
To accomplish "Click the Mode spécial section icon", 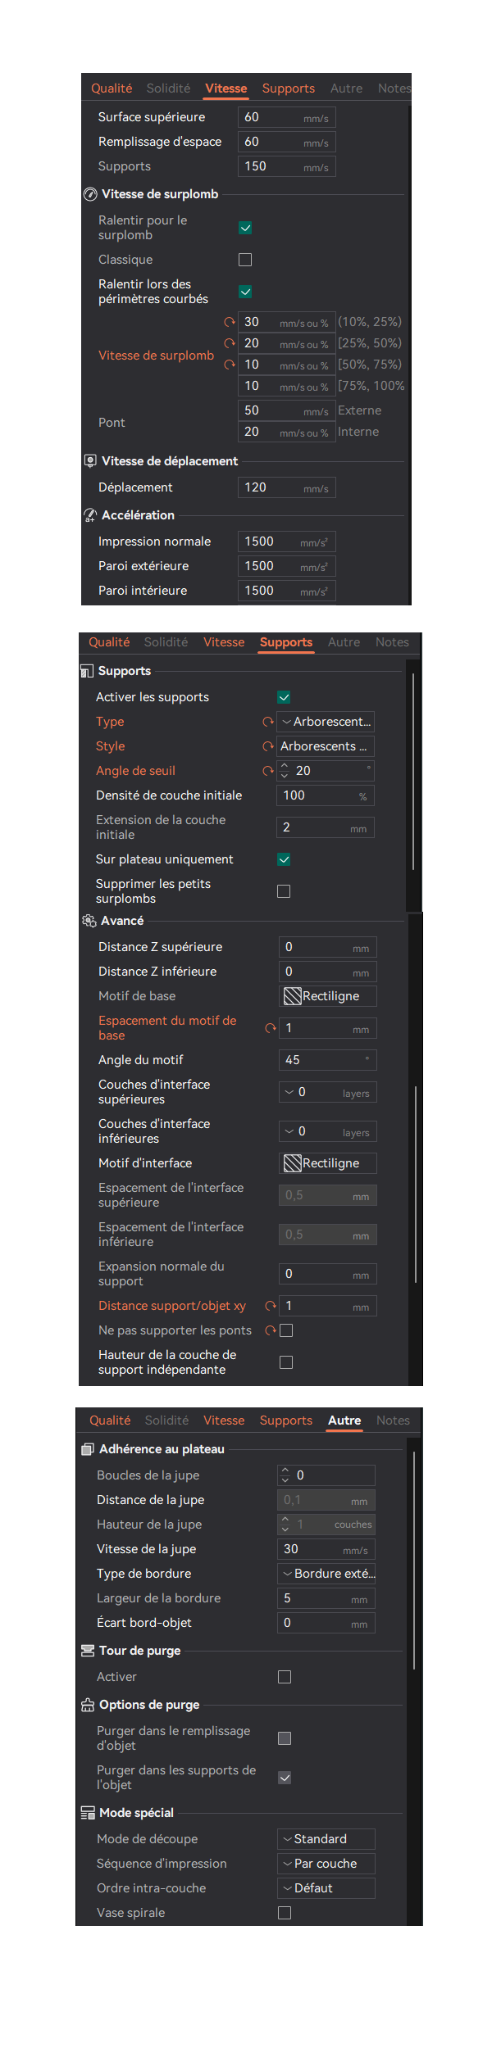I will [x=88, y=1812].
